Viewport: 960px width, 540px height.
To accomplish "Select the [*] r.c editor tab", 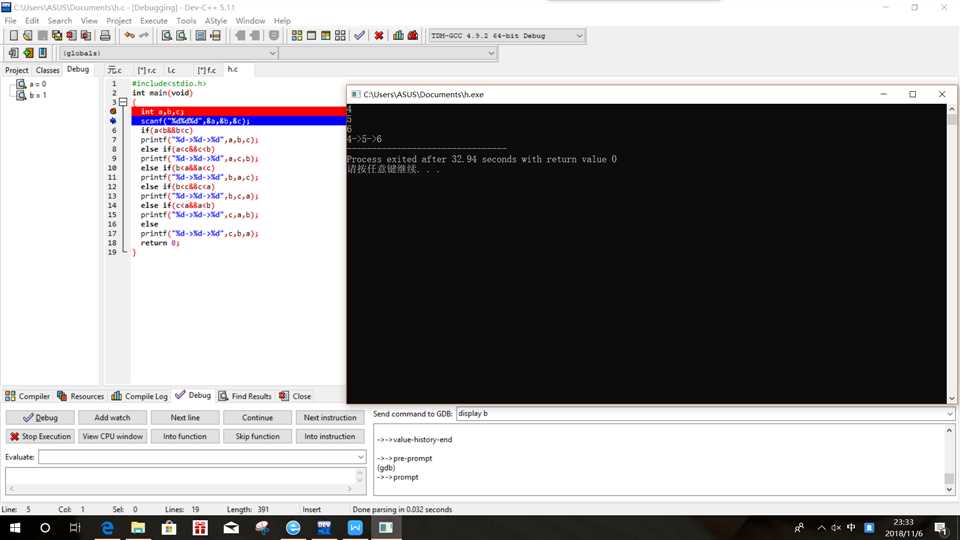I will coord(146,70).
